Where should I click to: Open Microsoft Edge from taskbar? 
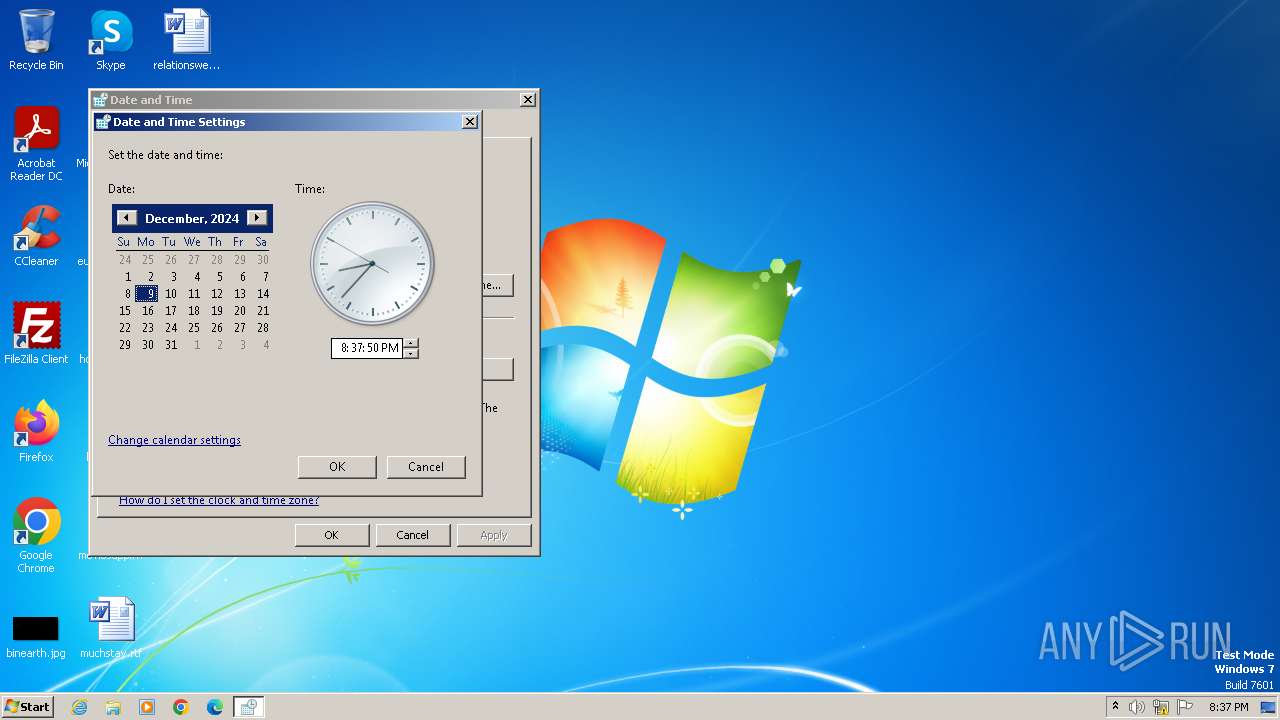click(x=215, y=707)
